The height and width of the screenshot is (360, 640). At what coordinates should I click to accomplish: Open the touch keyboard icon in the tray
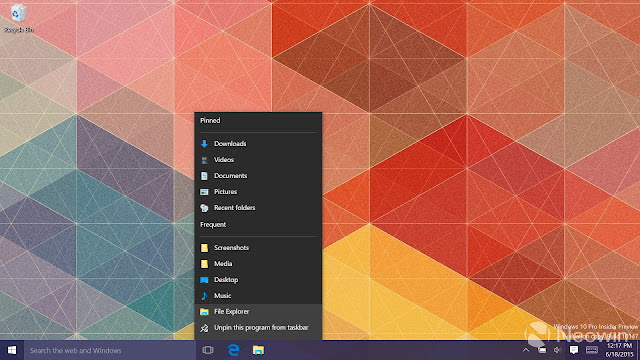pos(592,350)
